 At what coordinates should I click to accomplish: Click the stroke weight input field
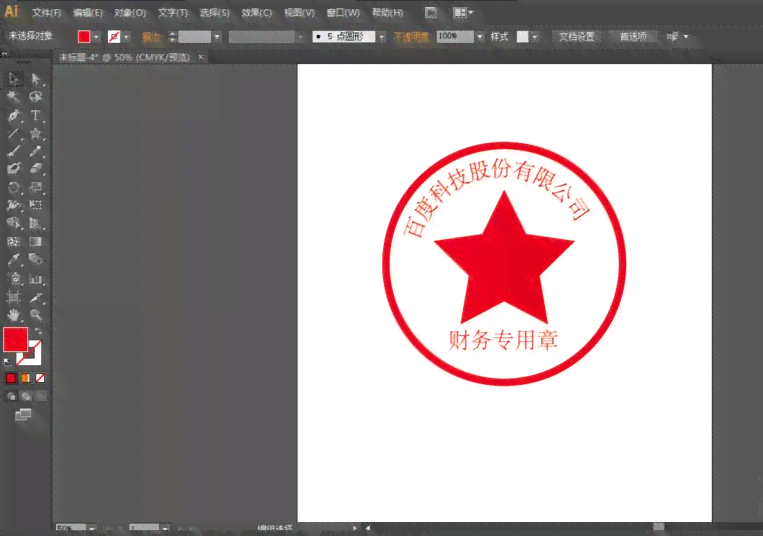195,36
